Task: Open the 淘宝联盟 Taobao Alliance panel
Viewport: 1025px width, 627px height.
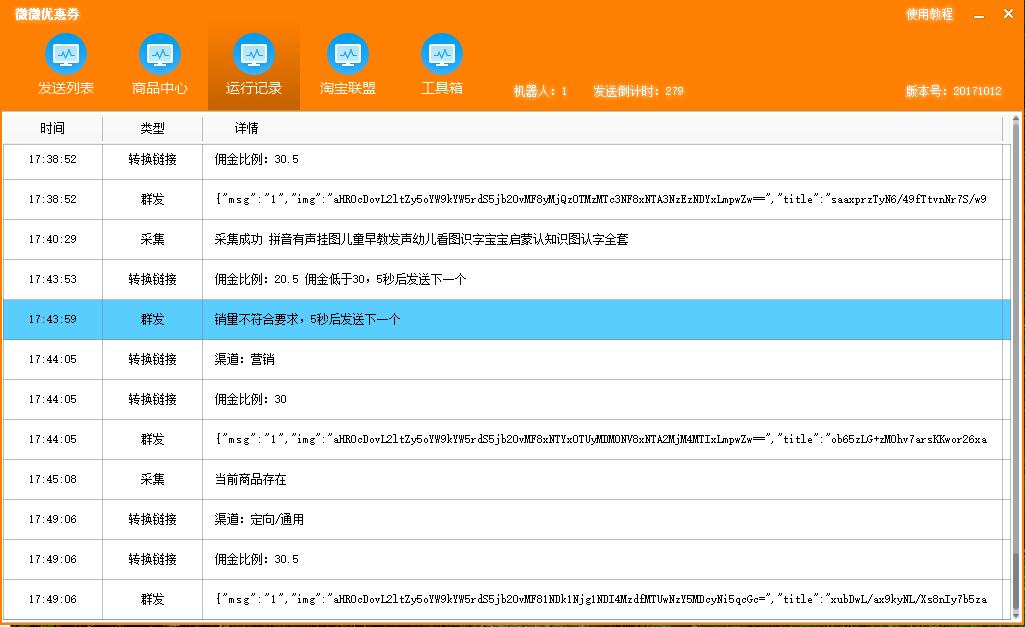Action: pos(347,62)
